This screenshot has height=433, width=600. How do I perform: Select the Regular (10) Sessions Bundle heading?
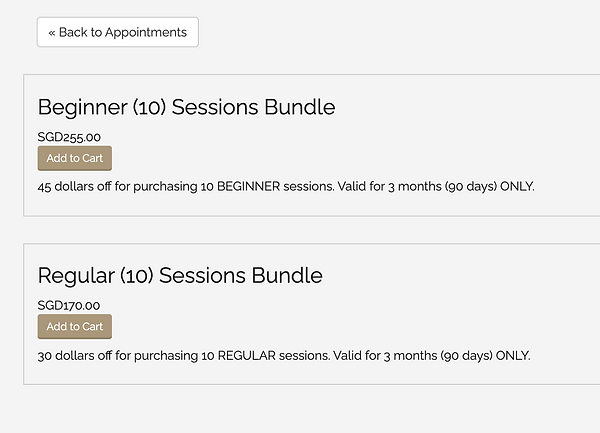(x=180, y=275)
